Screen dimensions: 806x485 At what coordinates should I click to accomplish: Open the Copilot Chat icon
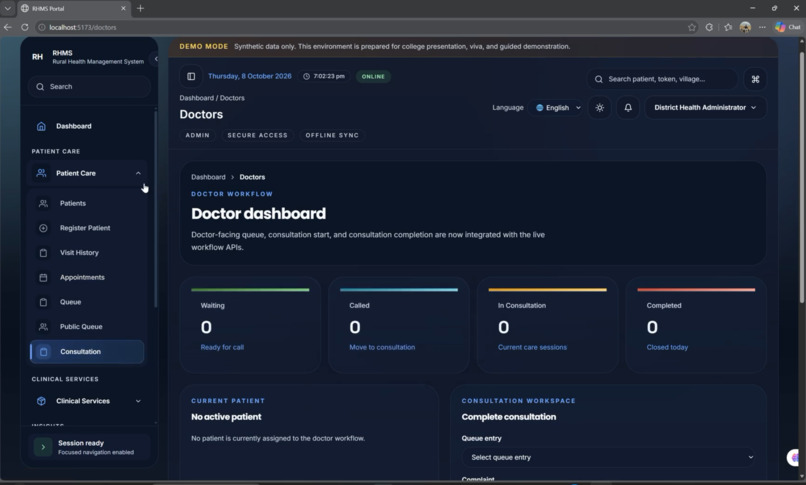pyautogui.click(x=787, y=27)
